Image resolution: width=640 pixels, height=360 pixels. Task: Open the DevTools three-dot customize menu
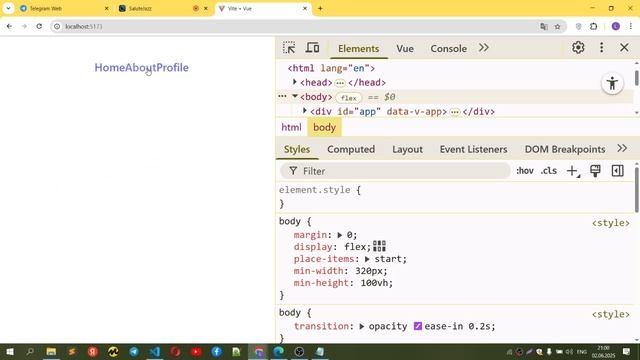click(x=601, y=48)
